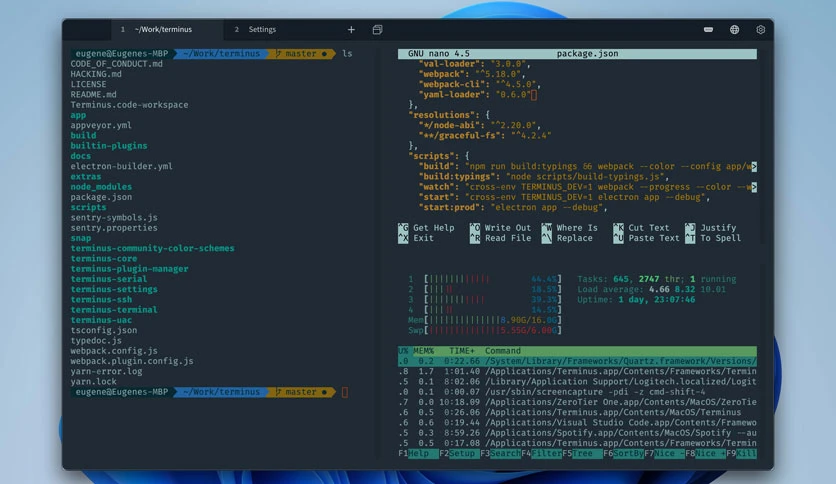Click sentry.properties file name
Image resolution: width=836 pixels, height=484 pixels.
pos(114,228)
